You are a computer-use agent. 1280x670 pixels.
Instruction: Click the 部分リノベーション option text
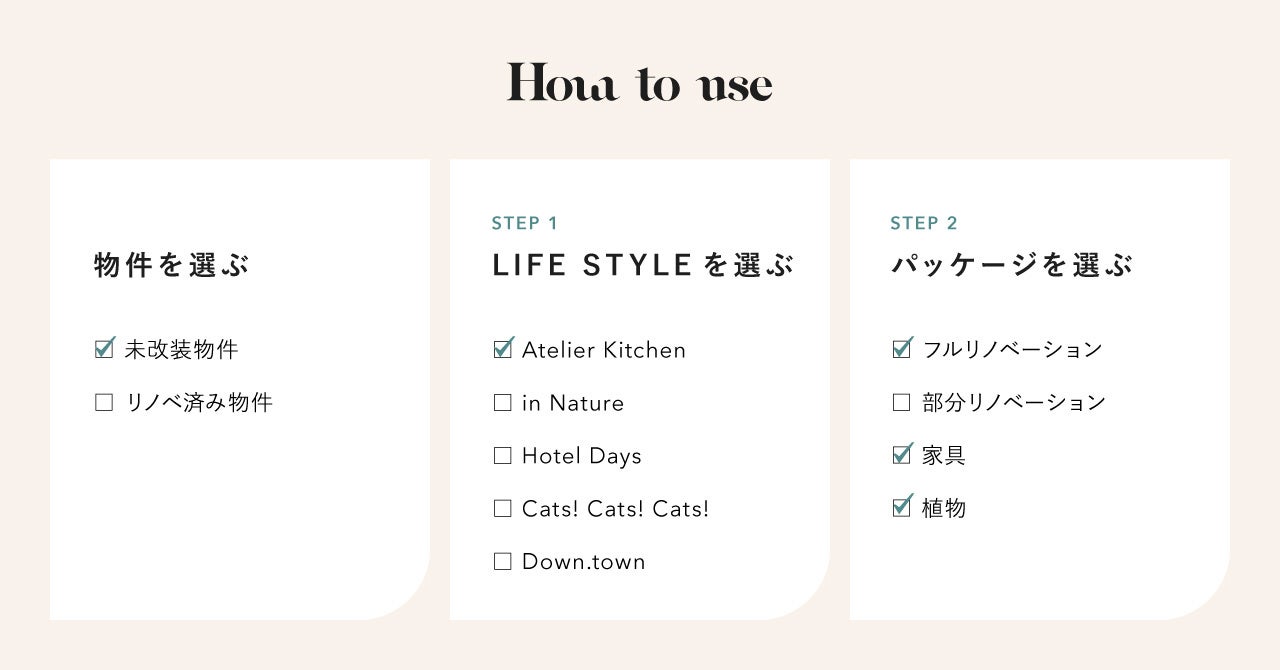click(x=1014, y=403)
